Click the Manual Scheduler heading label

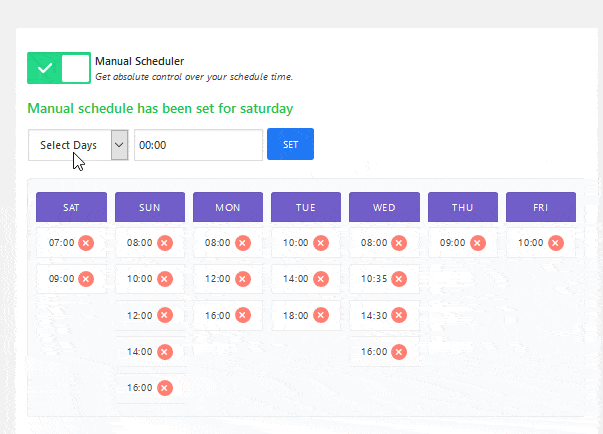point(140,61)
